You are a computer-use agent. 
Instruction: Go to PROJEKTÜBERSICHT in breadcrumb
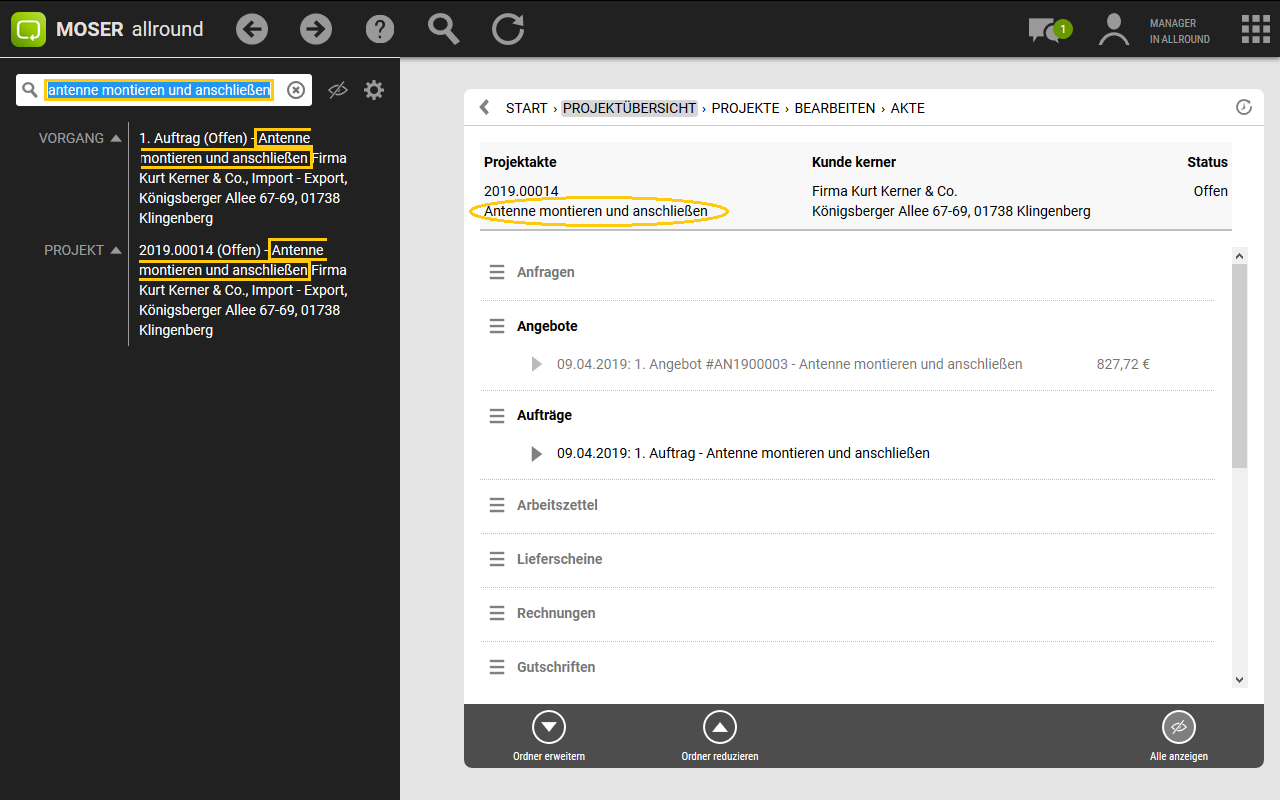629,108
